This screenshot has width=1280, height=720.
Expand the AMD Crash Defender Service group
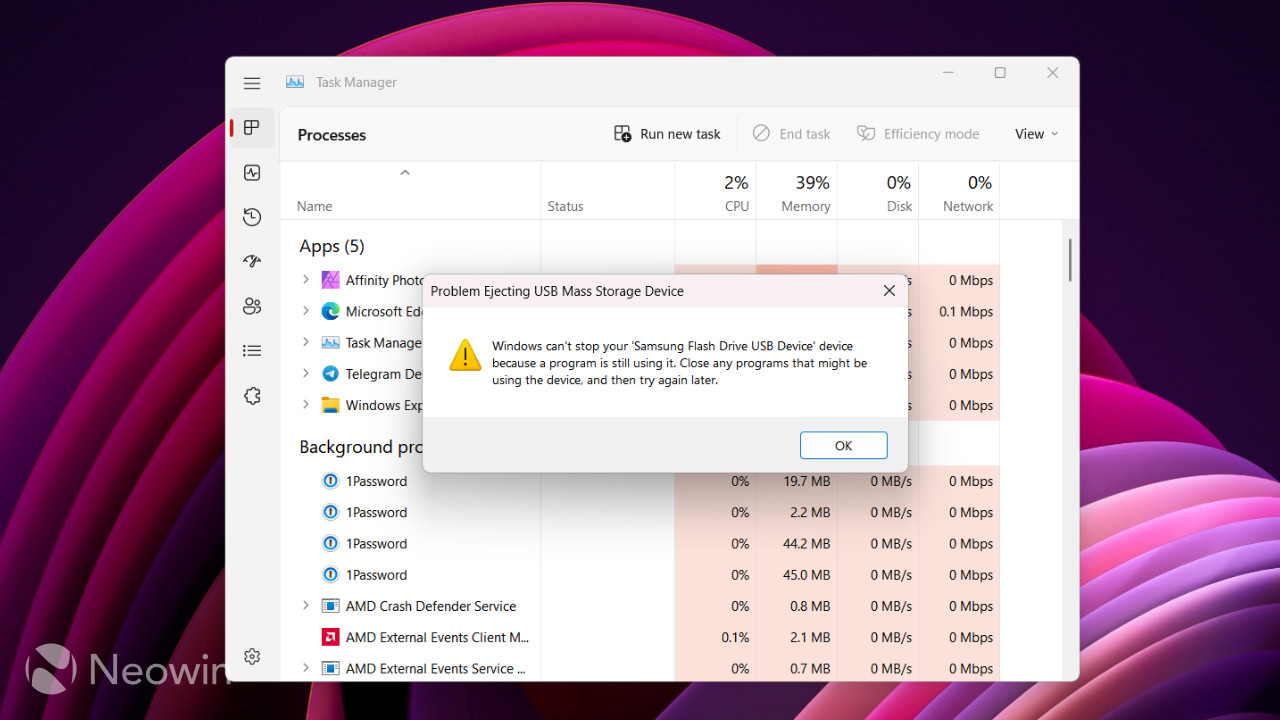tap(306, 606)
